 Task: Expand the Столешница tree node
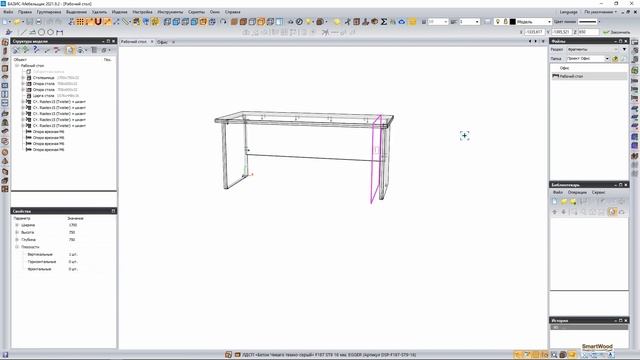pos(23,78)
